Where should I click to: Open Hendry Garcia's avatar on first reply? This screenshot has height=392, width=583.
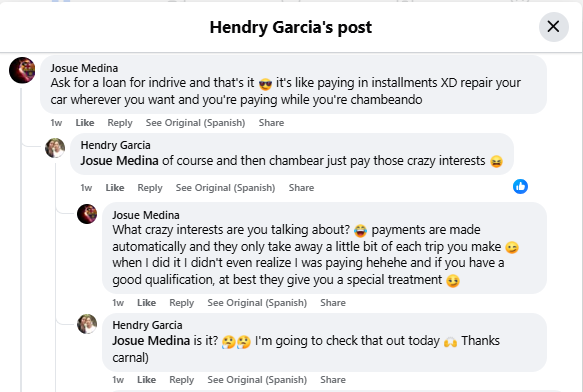[55, 148]
